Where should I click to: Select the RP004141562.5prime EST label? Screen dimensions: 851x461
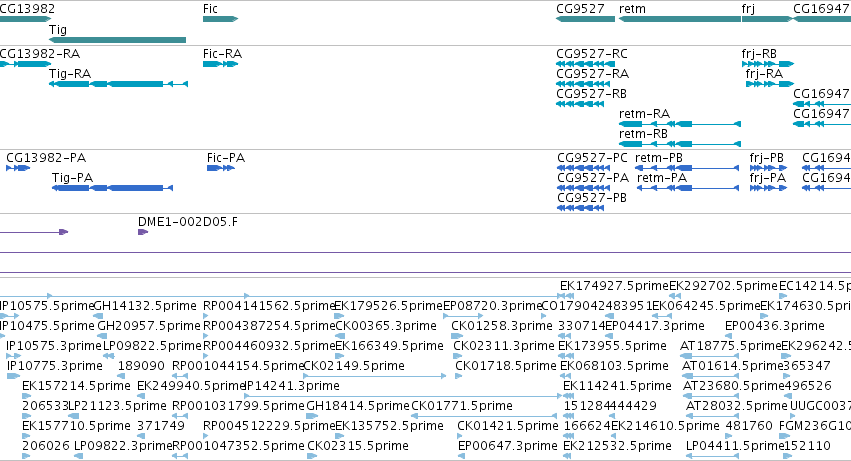pos(269,306)
